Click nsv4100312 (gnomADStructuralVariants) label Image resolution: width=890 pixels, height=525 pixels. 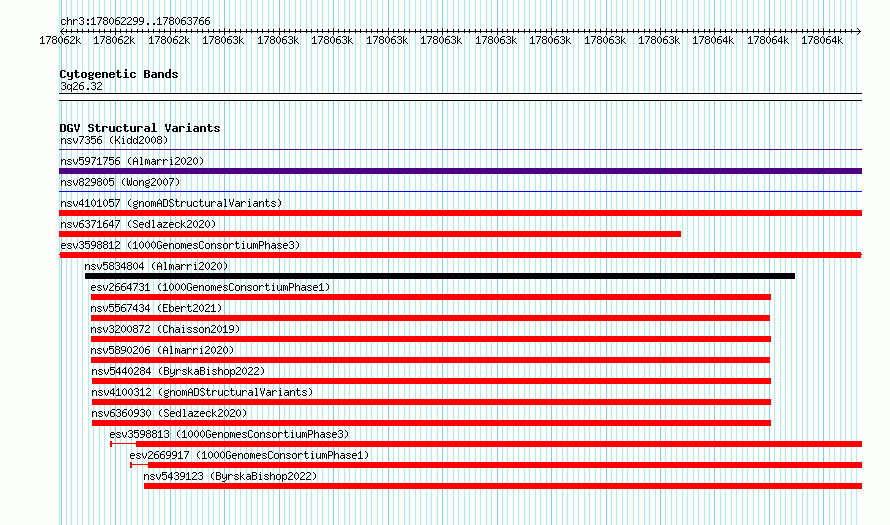202,392
